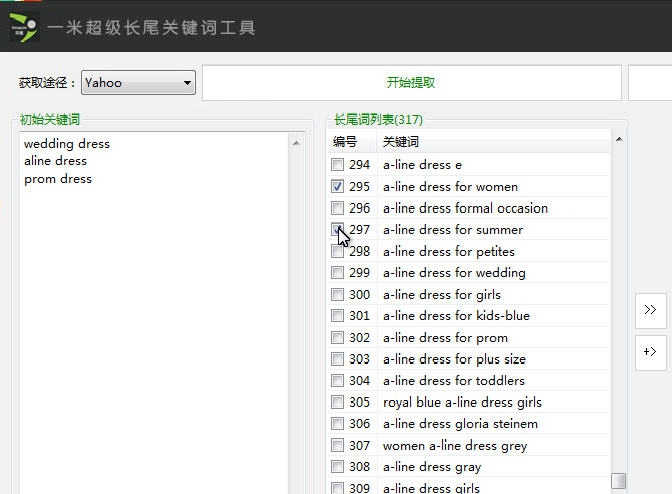The height and width of the screenshot is (494, 672).
Task: Select 'a-line dress e' keyword
Action: (x=423, y=165)
